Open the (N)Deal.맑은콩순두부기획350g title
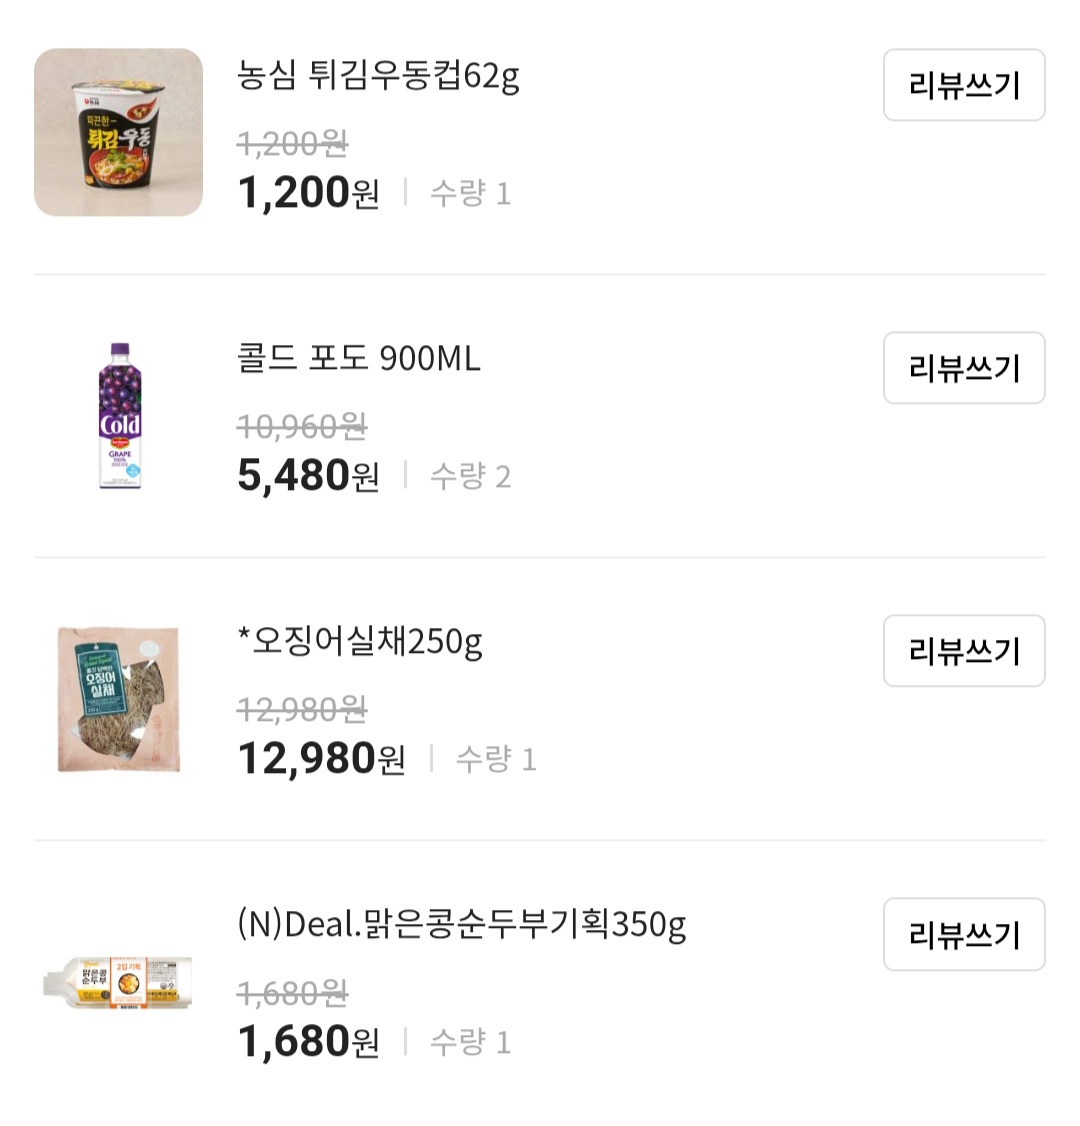The image size is (1080, 1126). (461, 924)
